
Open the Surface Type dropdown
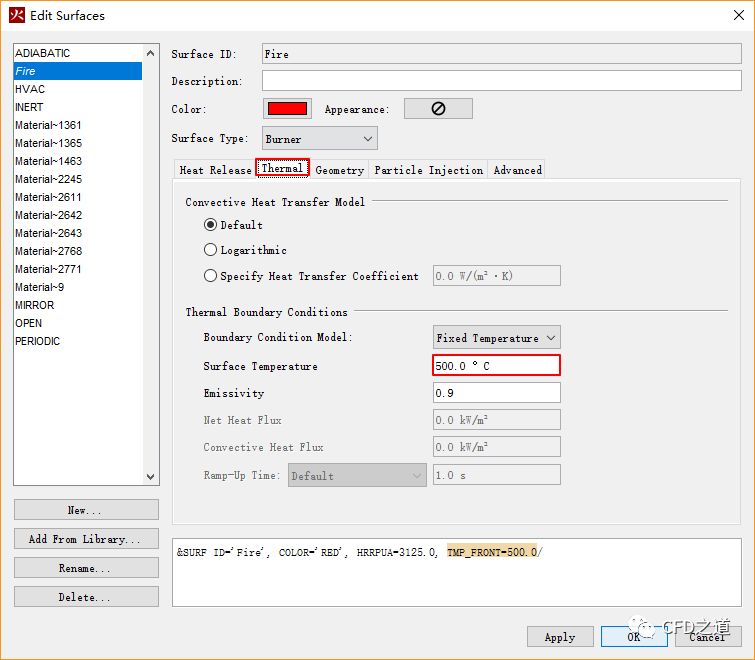coord(320,139)
